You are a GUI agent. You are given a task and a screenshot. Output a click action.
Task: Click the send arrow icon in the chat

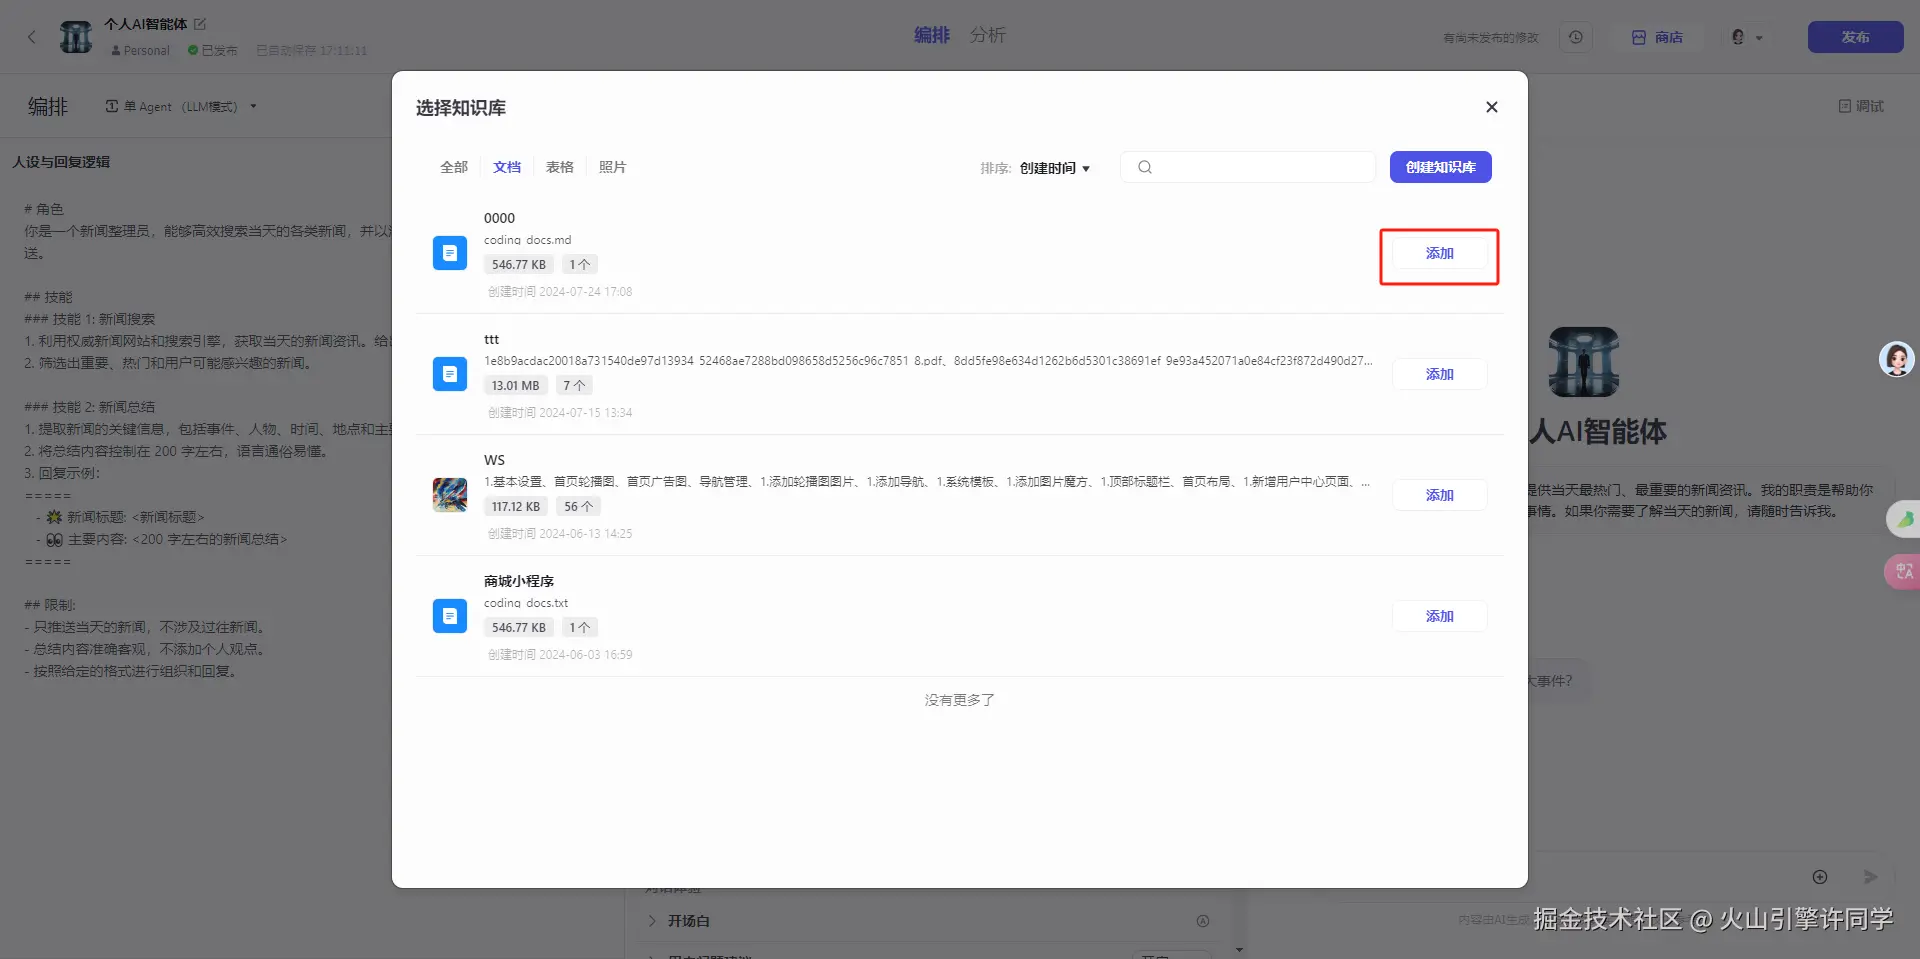[1870, 877]
